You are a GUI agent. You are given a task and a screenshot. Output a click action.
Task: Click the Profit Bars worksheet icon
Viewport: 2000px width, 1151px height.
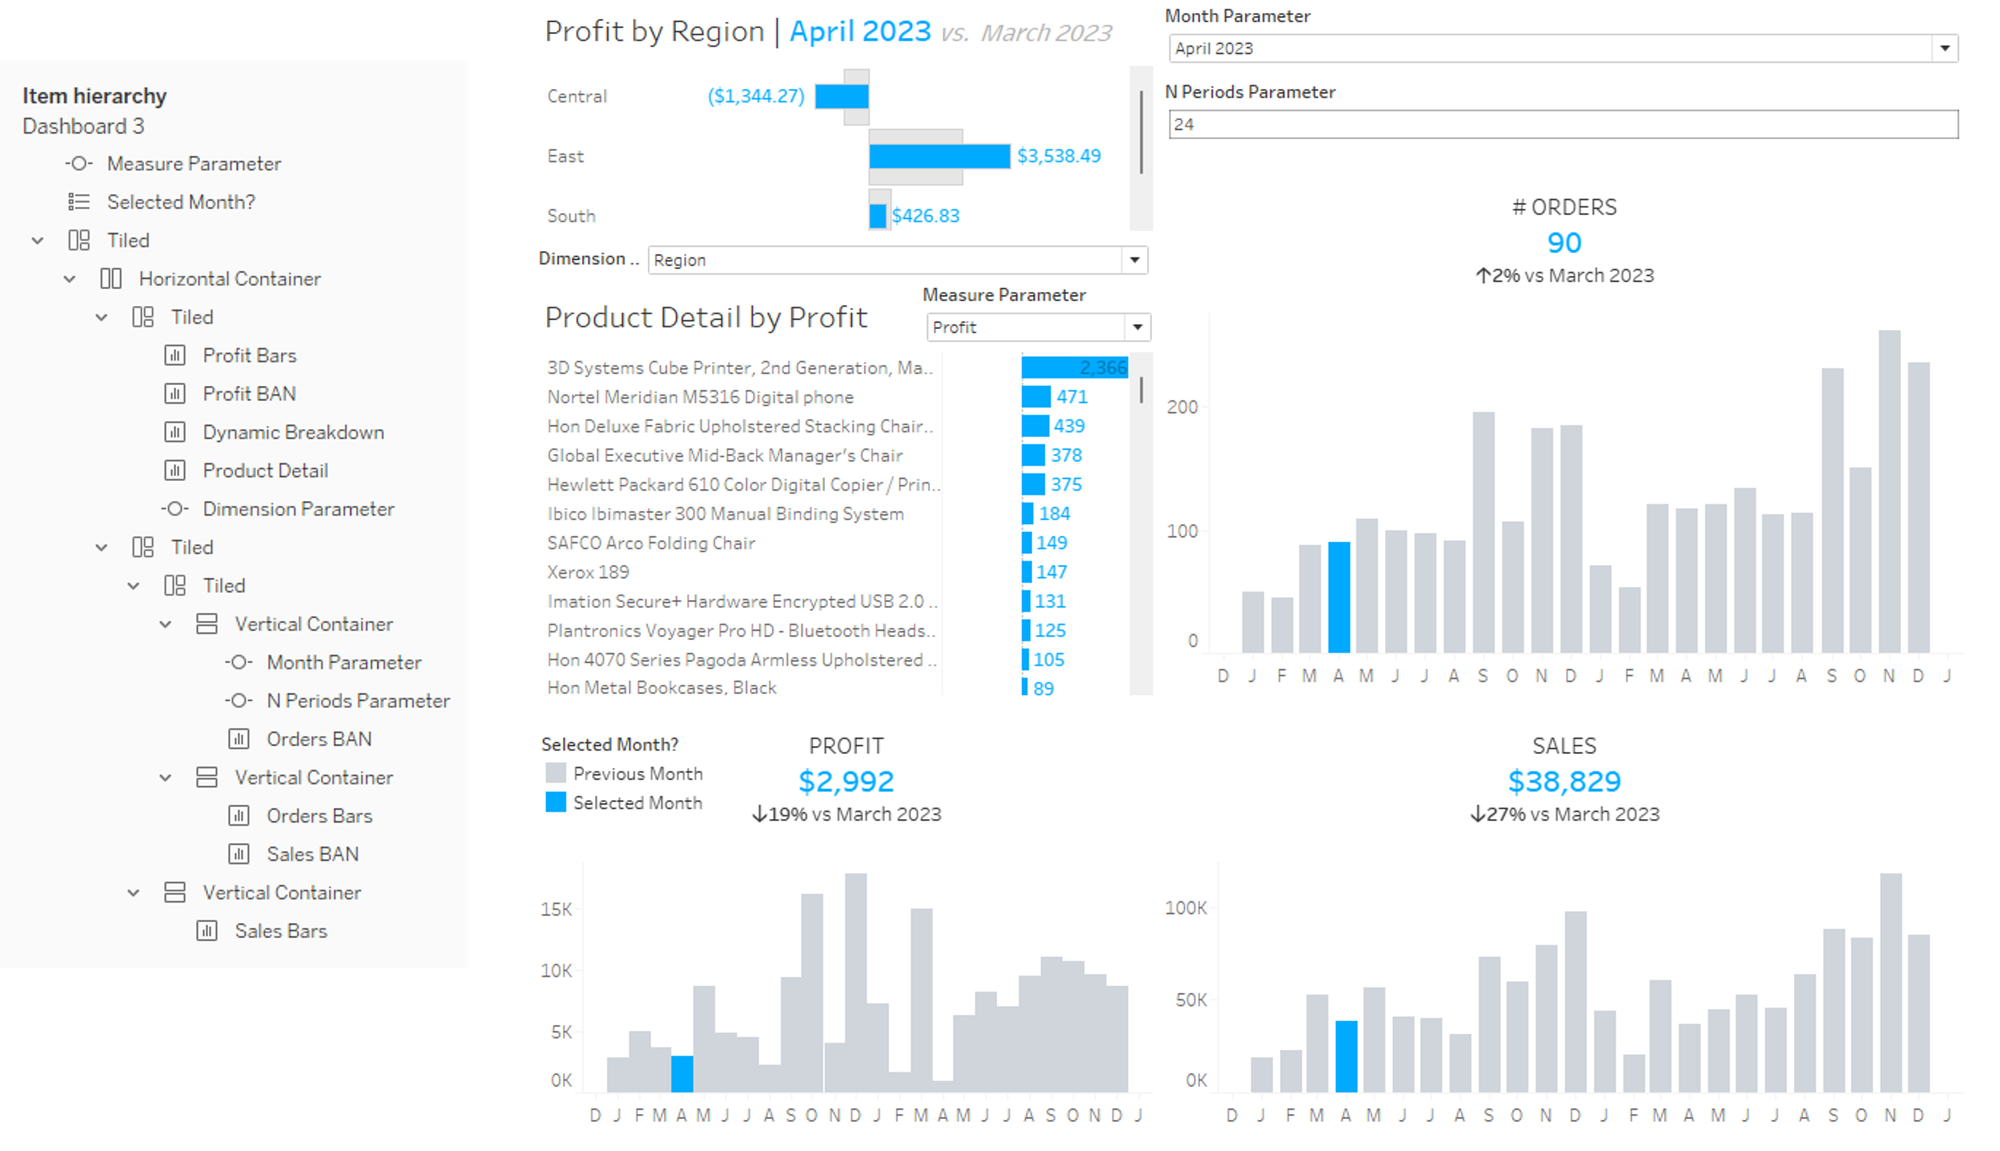pyautogui.click(x=175, y=355)
